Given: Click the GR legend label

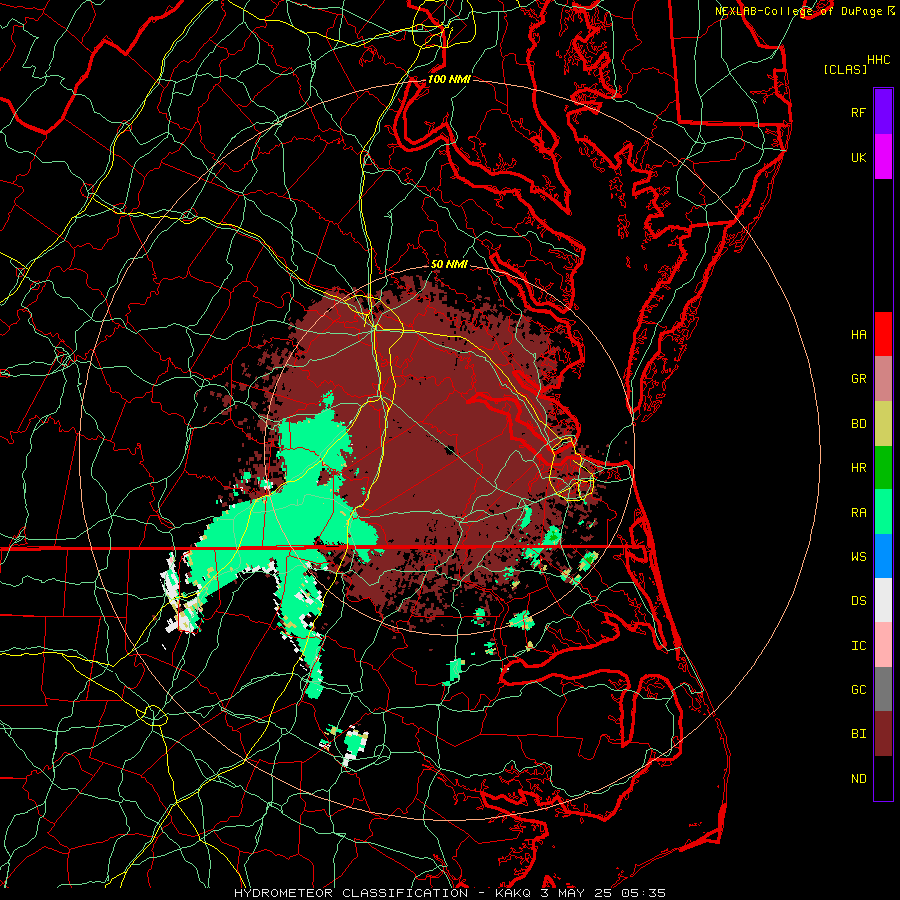Looking at the screenshot, I should (858, 379).
